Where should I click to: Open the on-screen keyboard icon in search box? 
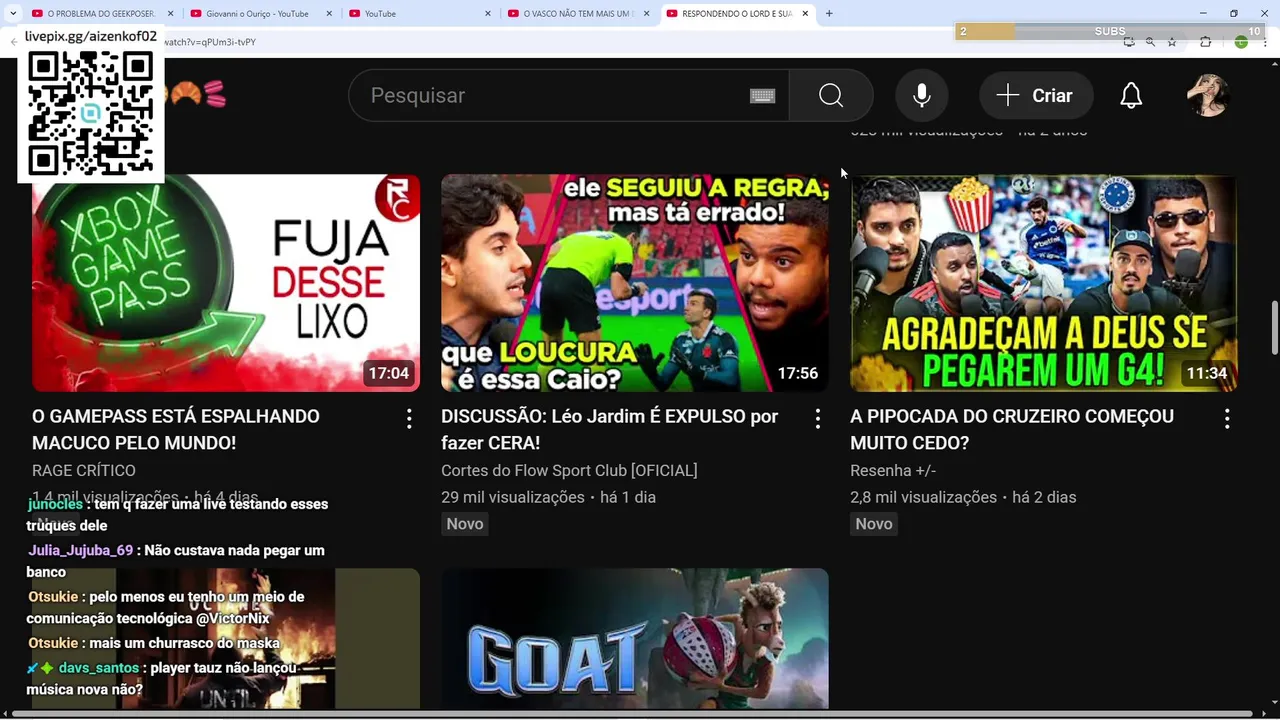(x=762, y=96)
